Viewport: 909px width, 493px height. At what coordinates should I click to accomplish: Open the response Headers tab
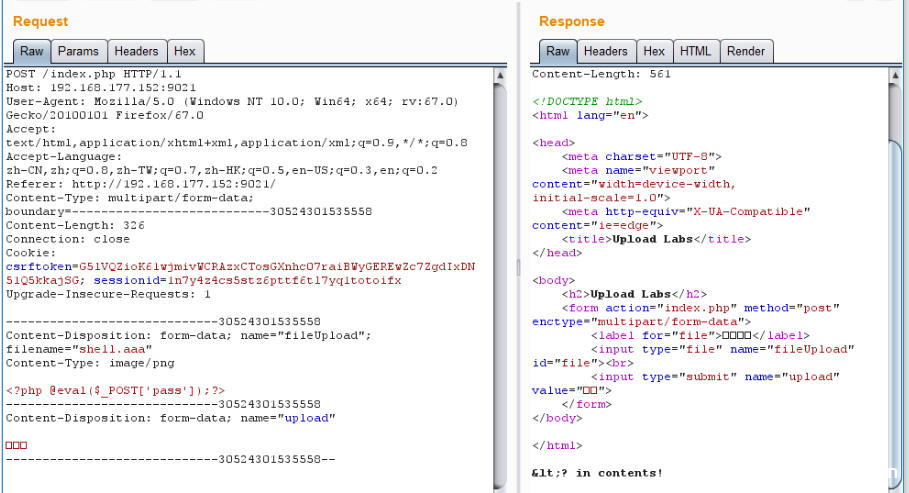point(605,51)
